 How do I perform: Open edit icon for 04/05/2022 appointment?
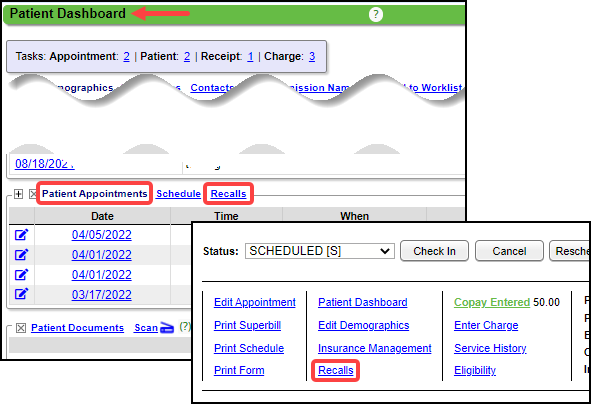pyautogui.click(x=21, y=234)
